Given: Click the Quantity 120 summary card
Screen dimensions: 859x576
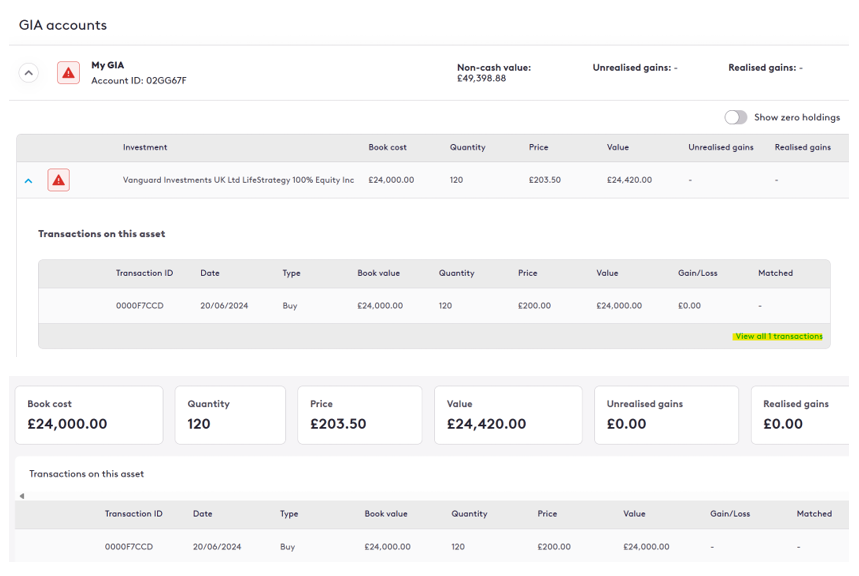Looking at the screenshot, I should 230,415.
